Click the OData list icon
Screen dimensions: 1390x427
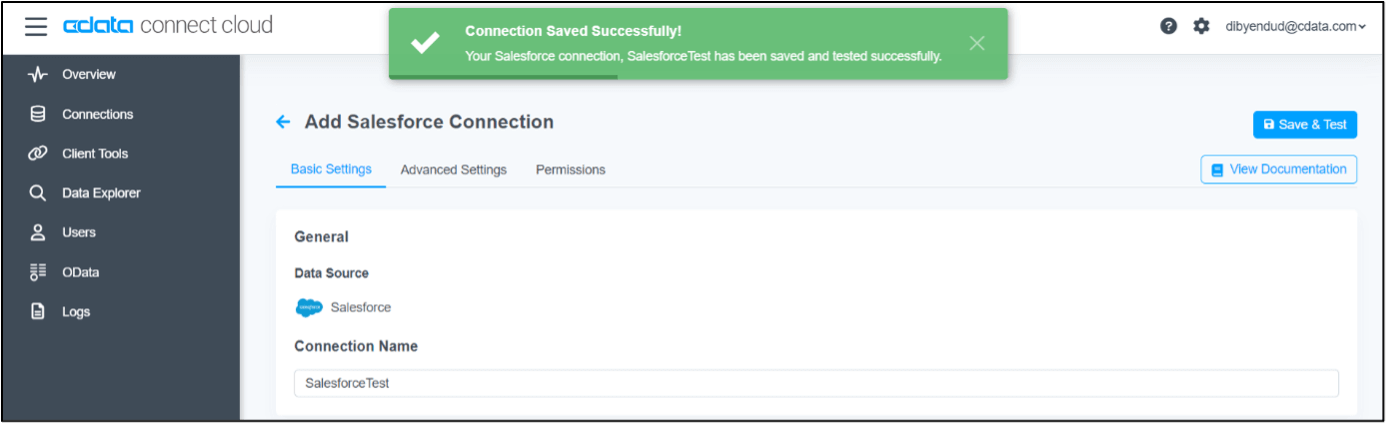pyautogui.click(x=38, y=272)
